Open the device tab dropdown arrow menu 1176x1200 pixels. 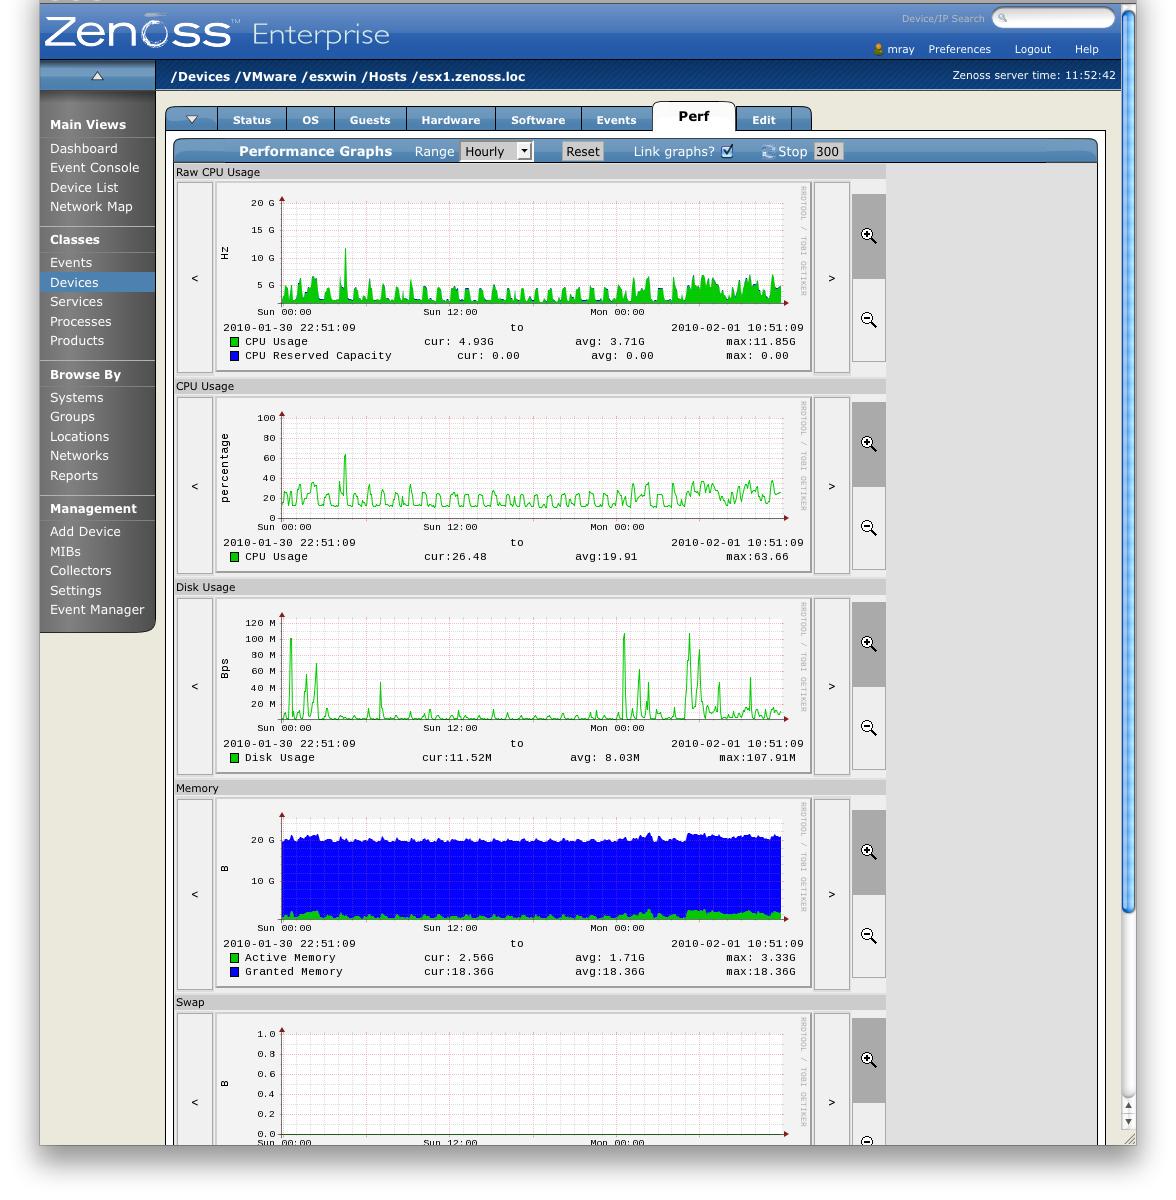pyautogui.click(x=192, y=120)
